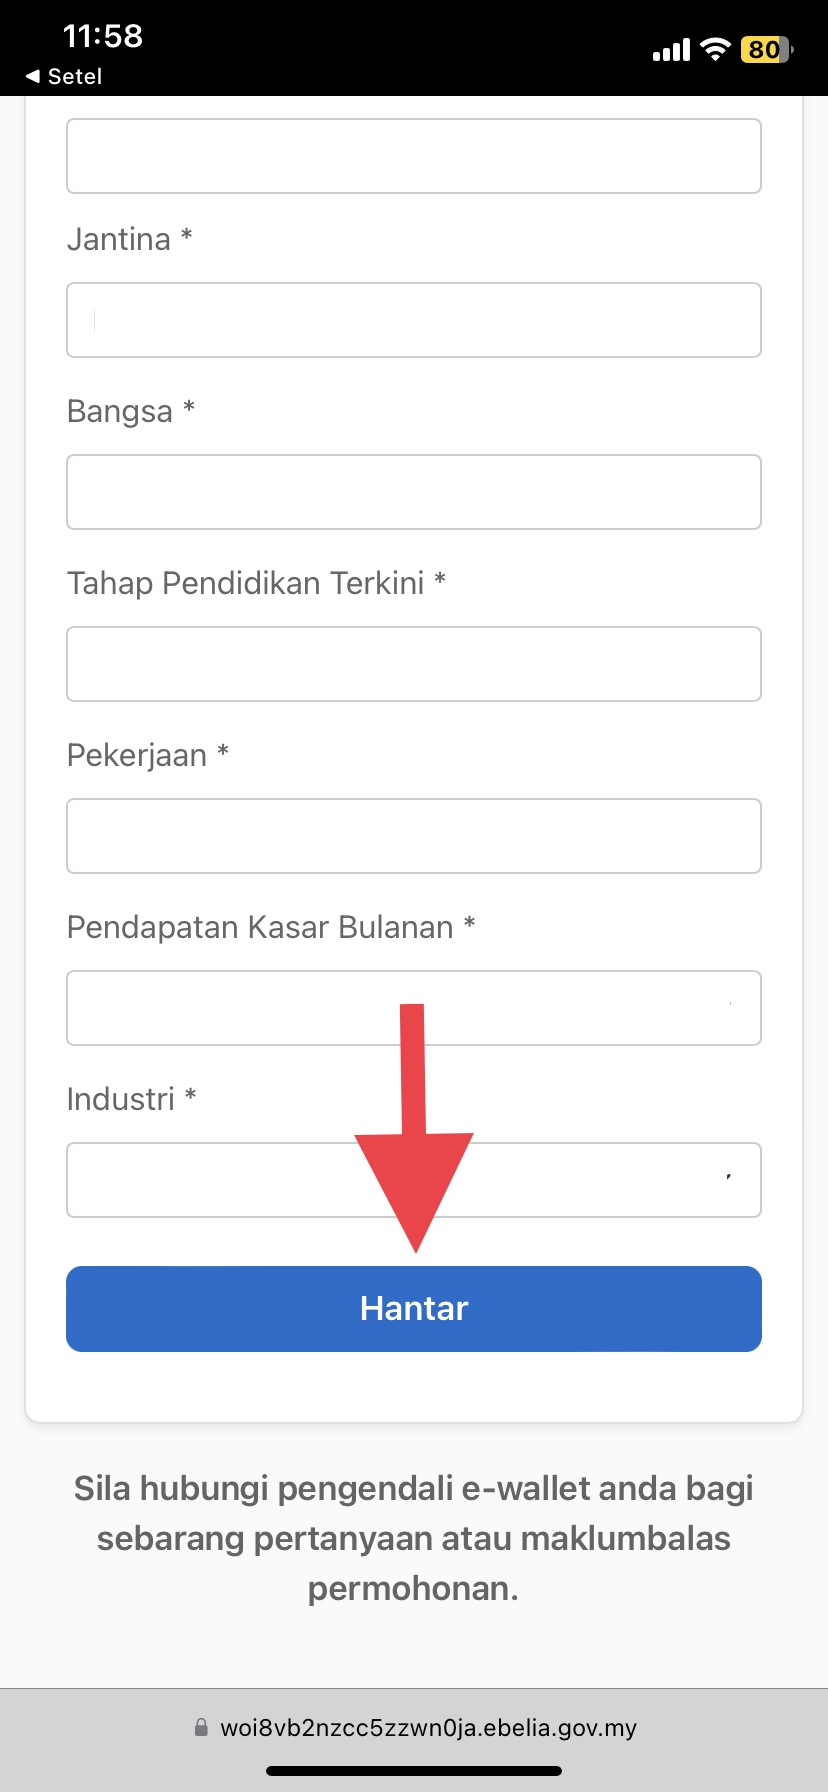Open the Pendapatan Kasar Bulanan dropdown
The image size is (828, 1792).
pyautogui.click(x=413, y=1008)
